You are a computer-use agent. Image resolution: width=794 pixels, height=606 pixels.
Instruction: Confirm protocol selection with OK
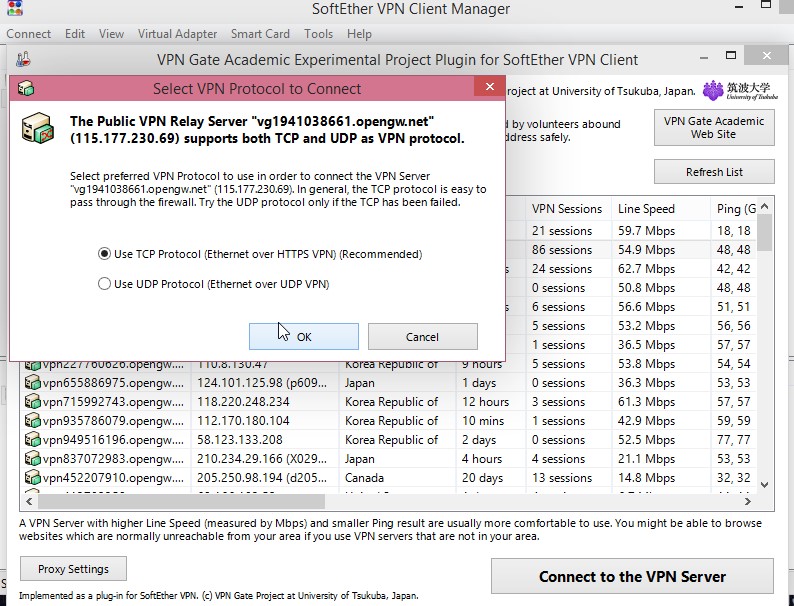point(304,337)
